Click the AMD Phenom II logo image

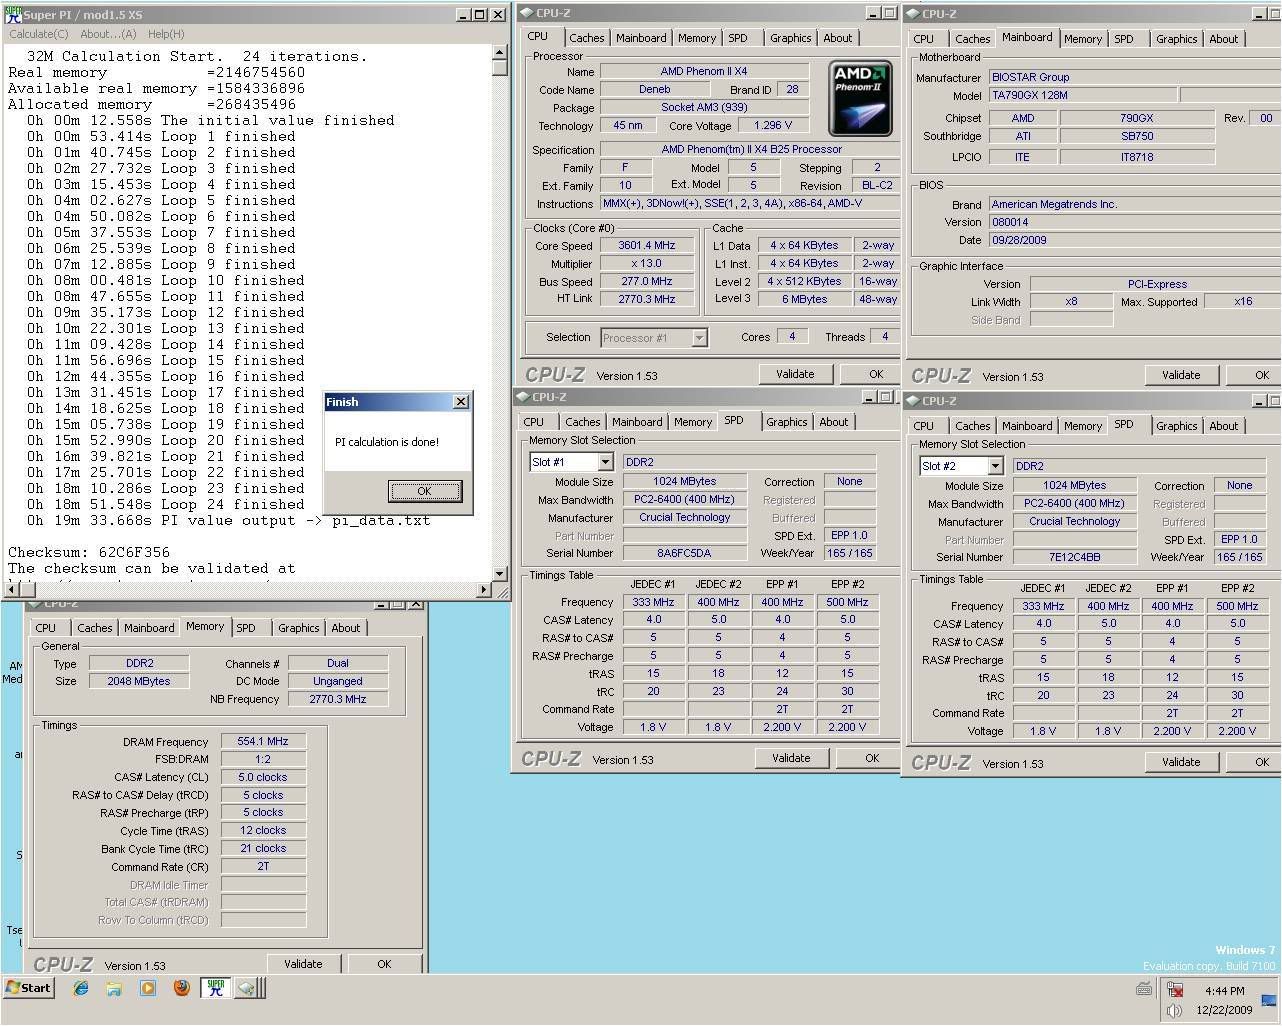(x=860, y=97)
